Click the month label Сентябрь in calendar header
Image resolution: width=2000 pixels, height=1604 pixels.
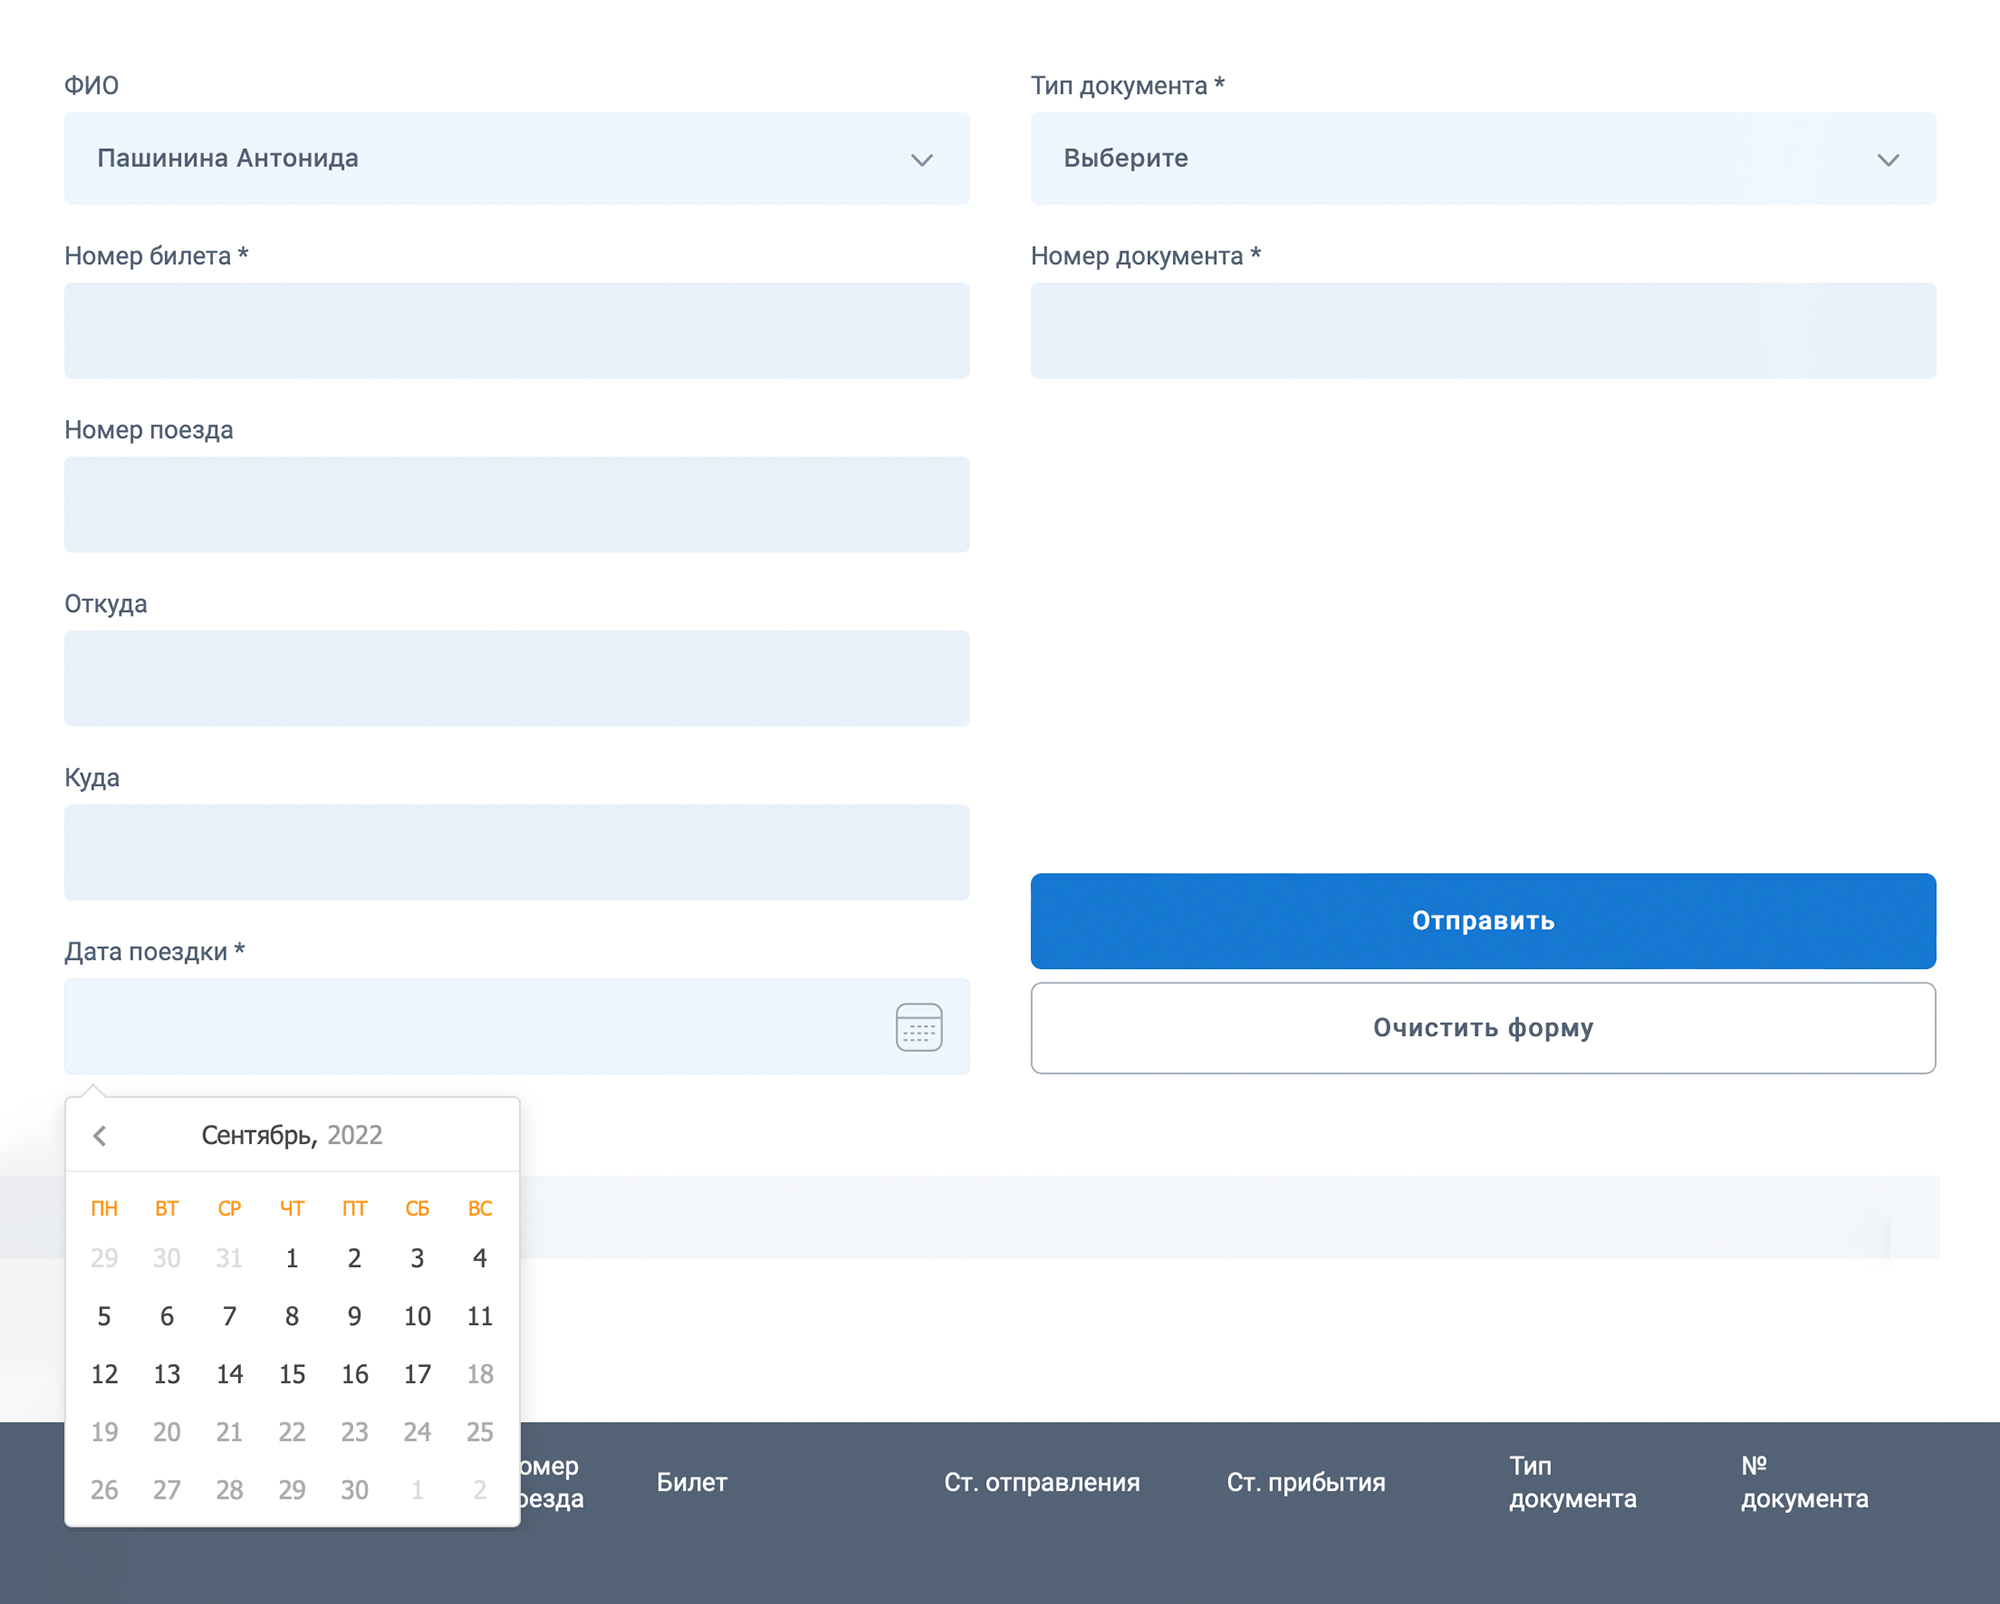pyautogui.click(x=259, y=1135)
